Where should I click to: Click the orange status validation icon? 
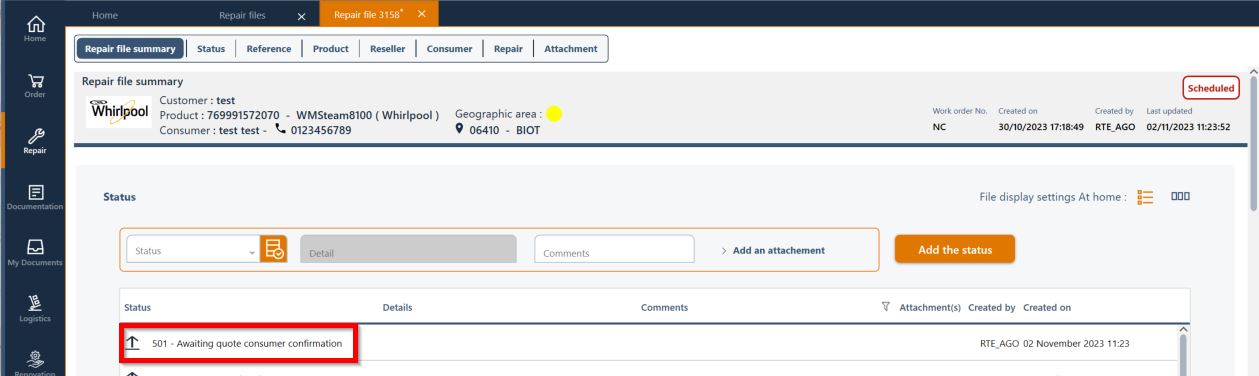tap(273, 250)
